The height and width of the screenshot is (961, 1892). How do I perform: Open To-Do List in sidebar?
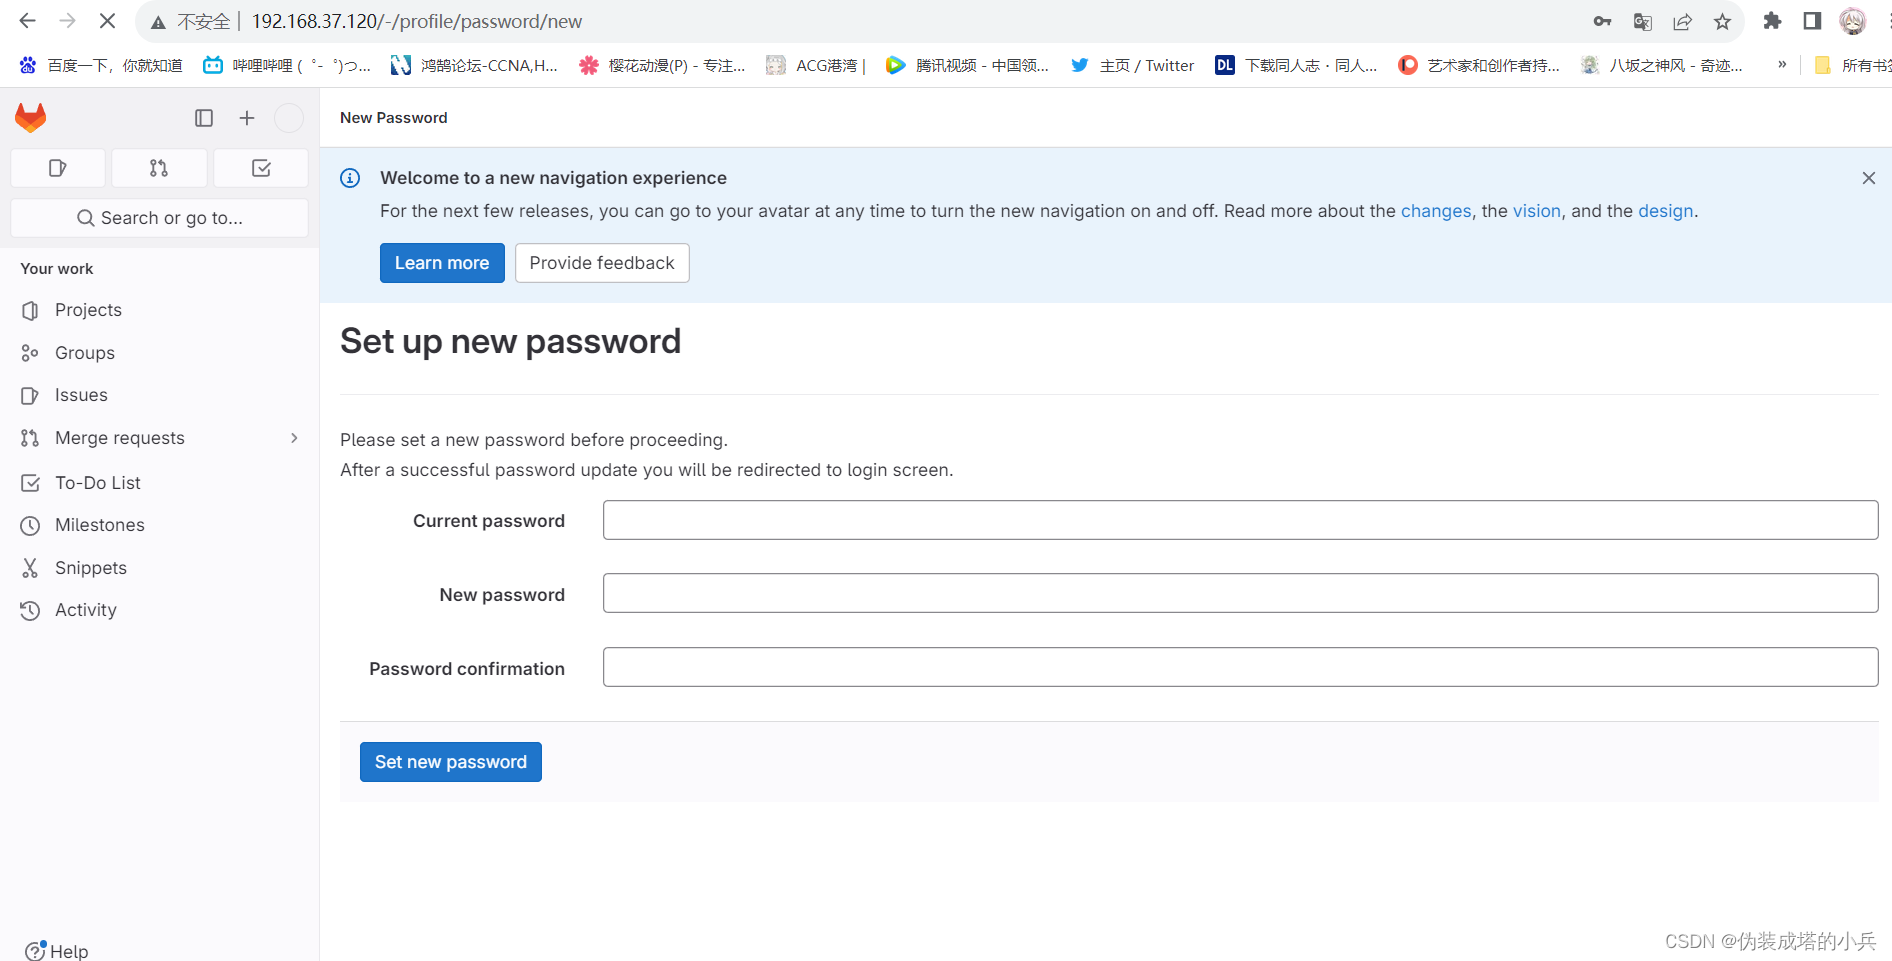tap(160, 483)
